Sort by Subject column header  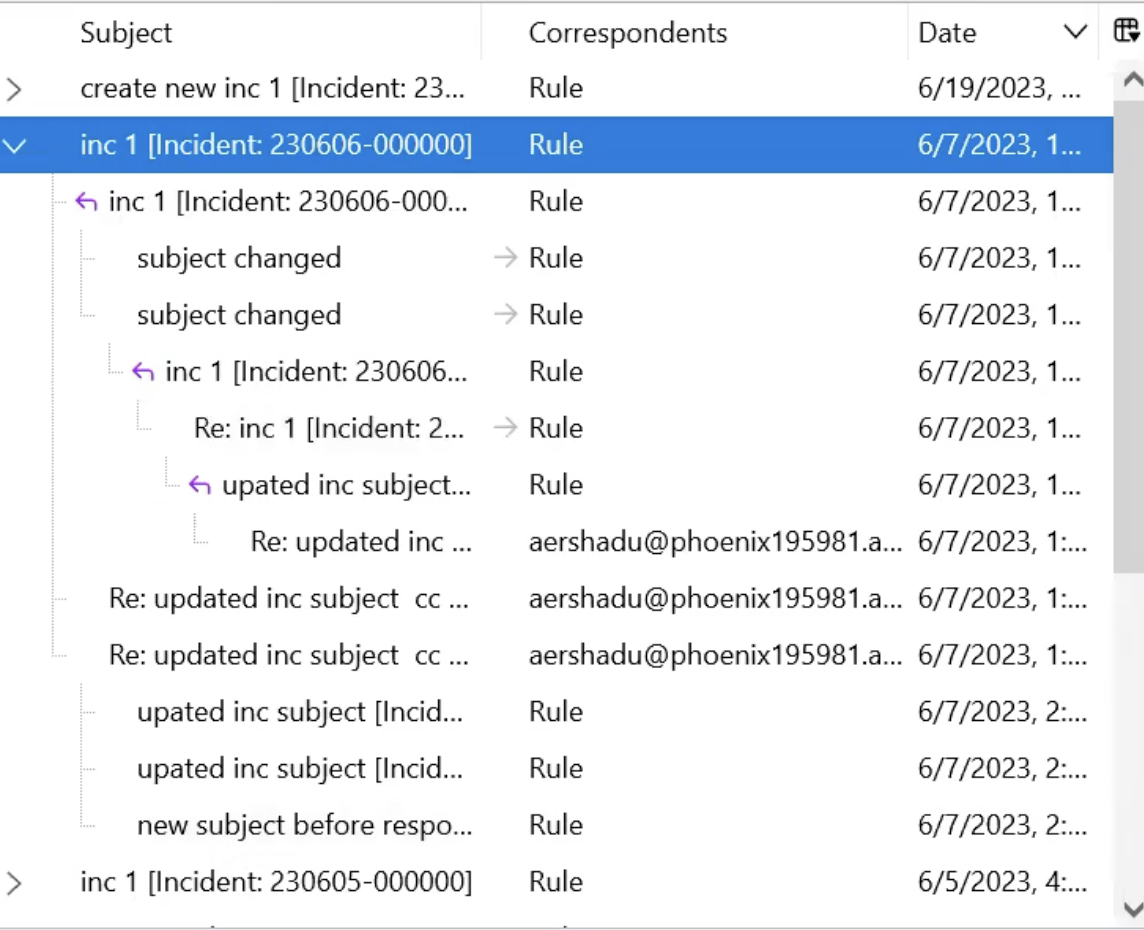(x=126, y=33)
